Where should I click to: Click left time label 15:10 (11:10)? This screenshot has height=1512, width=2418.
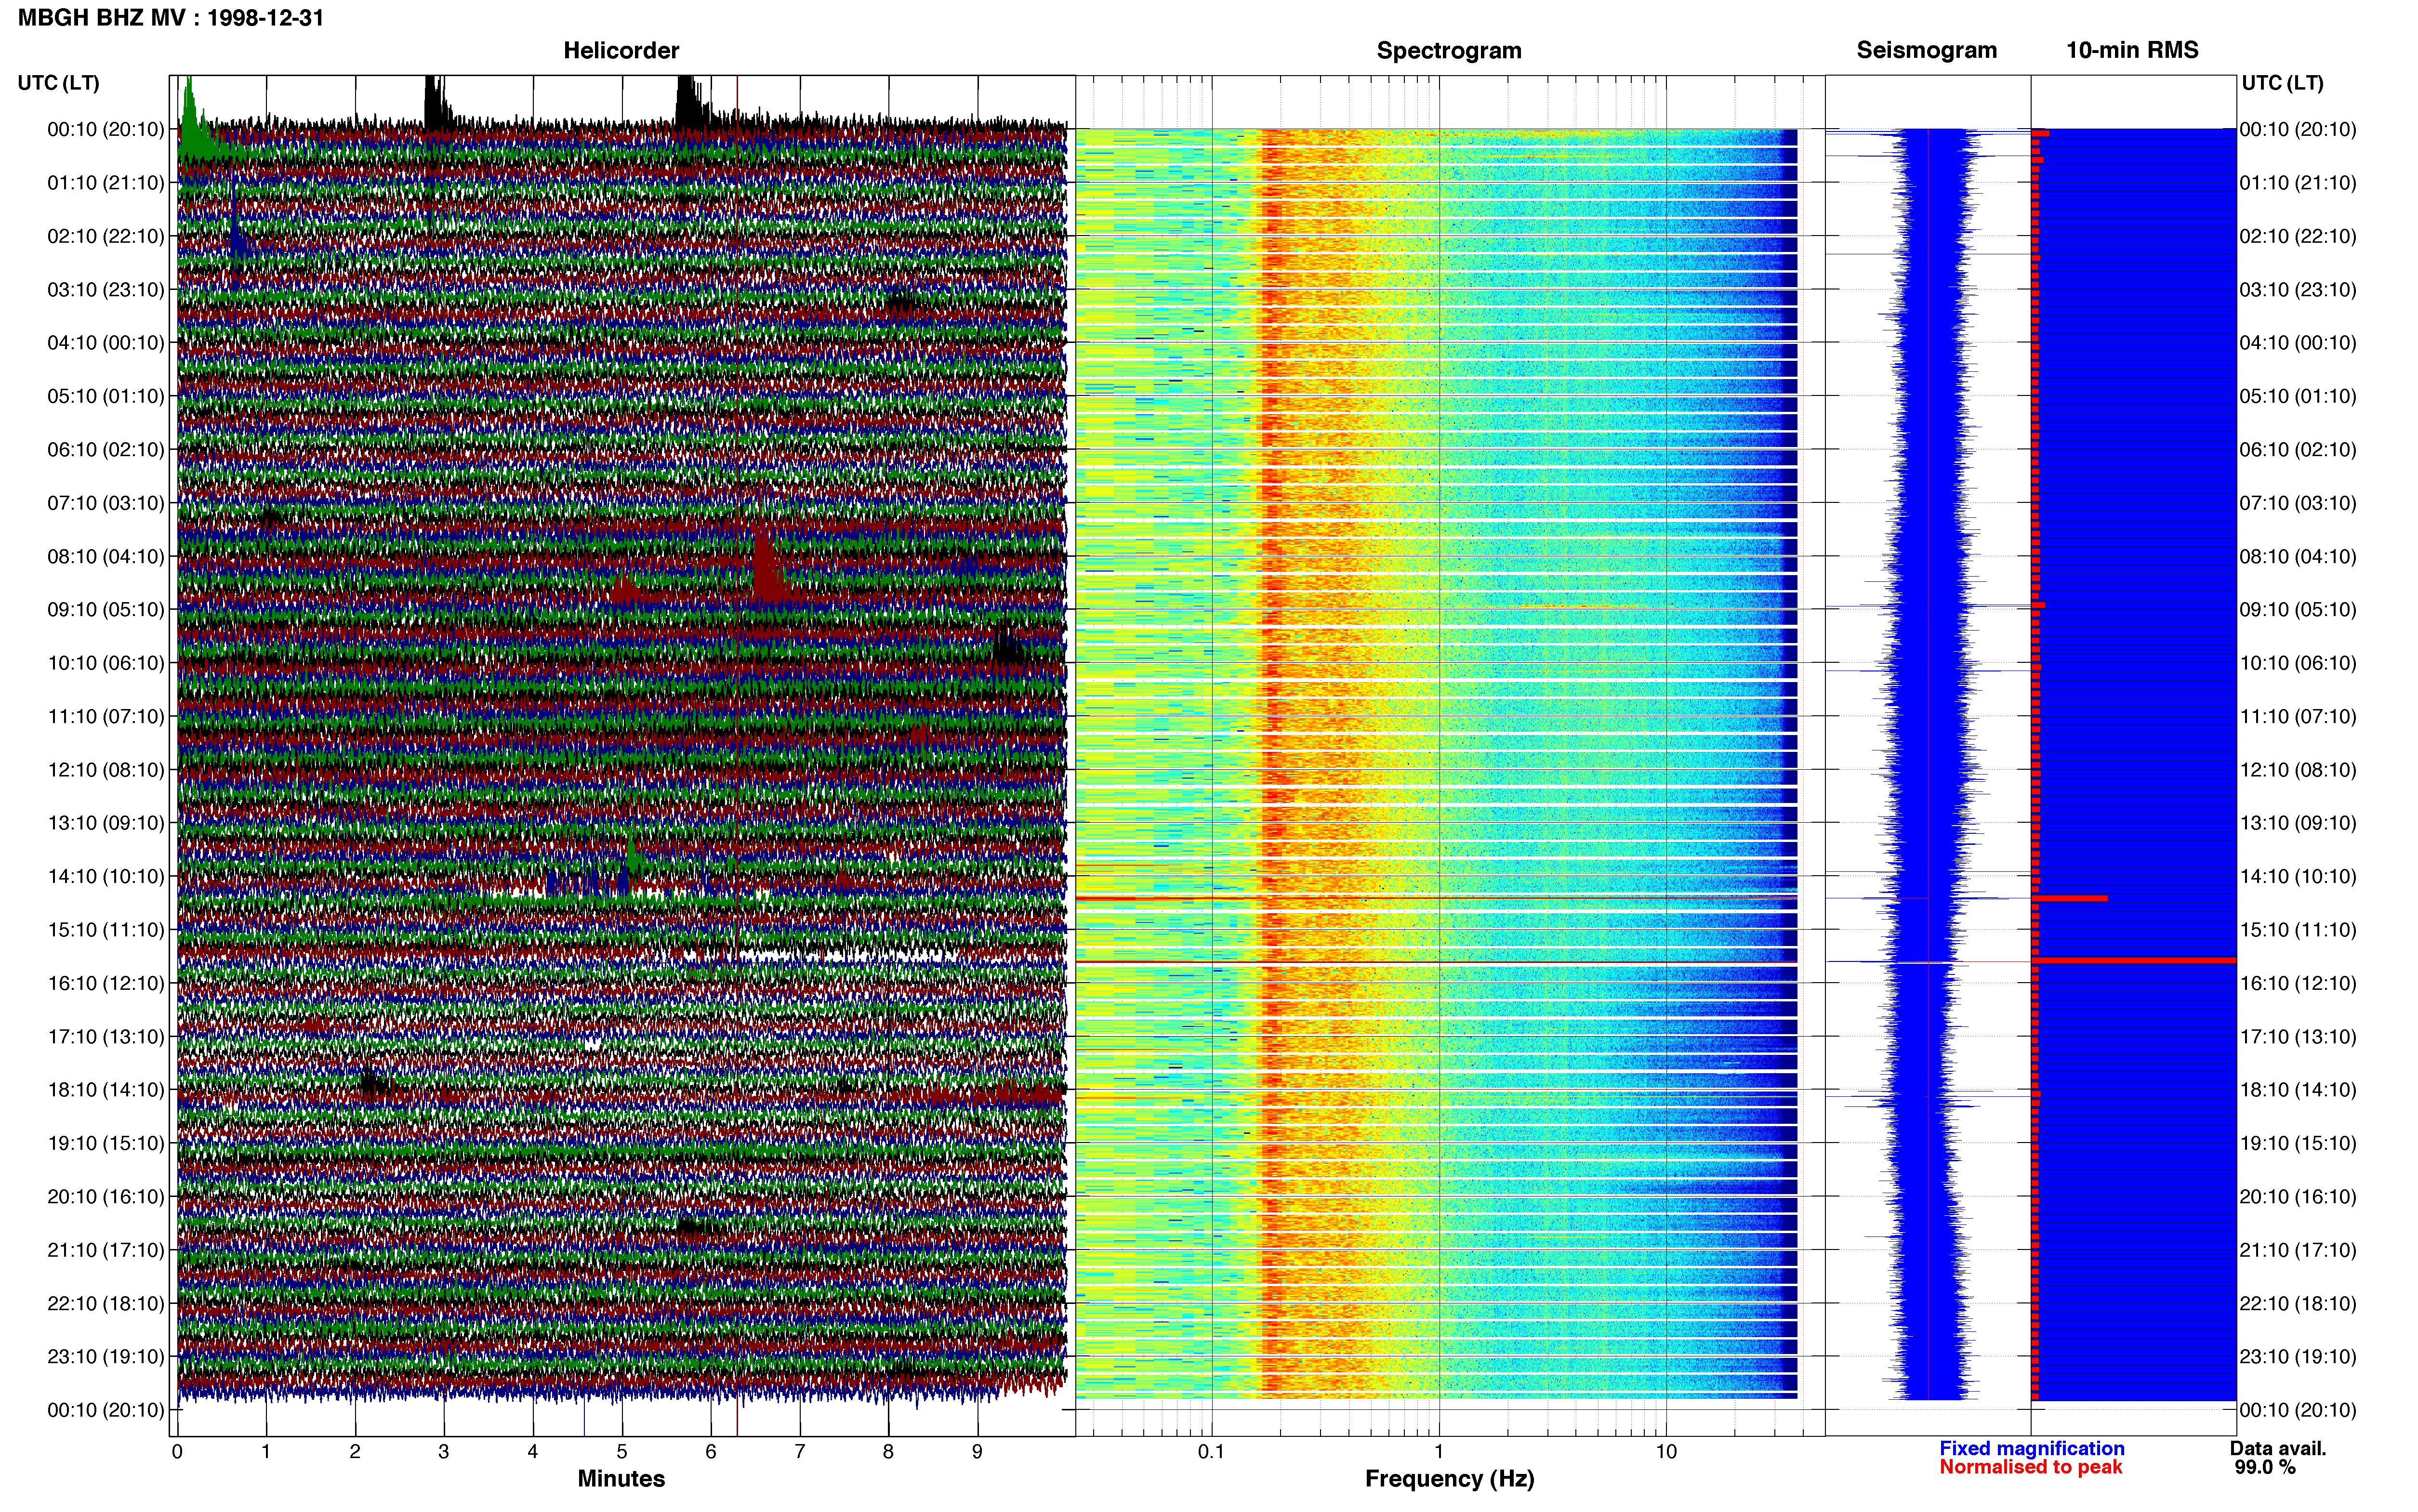click(106, 930)
